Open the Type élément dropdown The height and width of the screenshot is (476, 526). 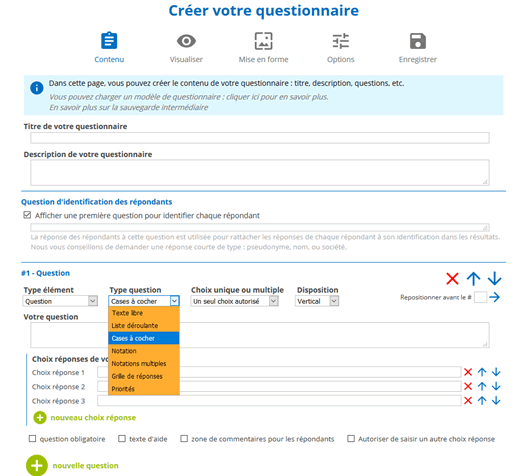[x=60, y=301]
